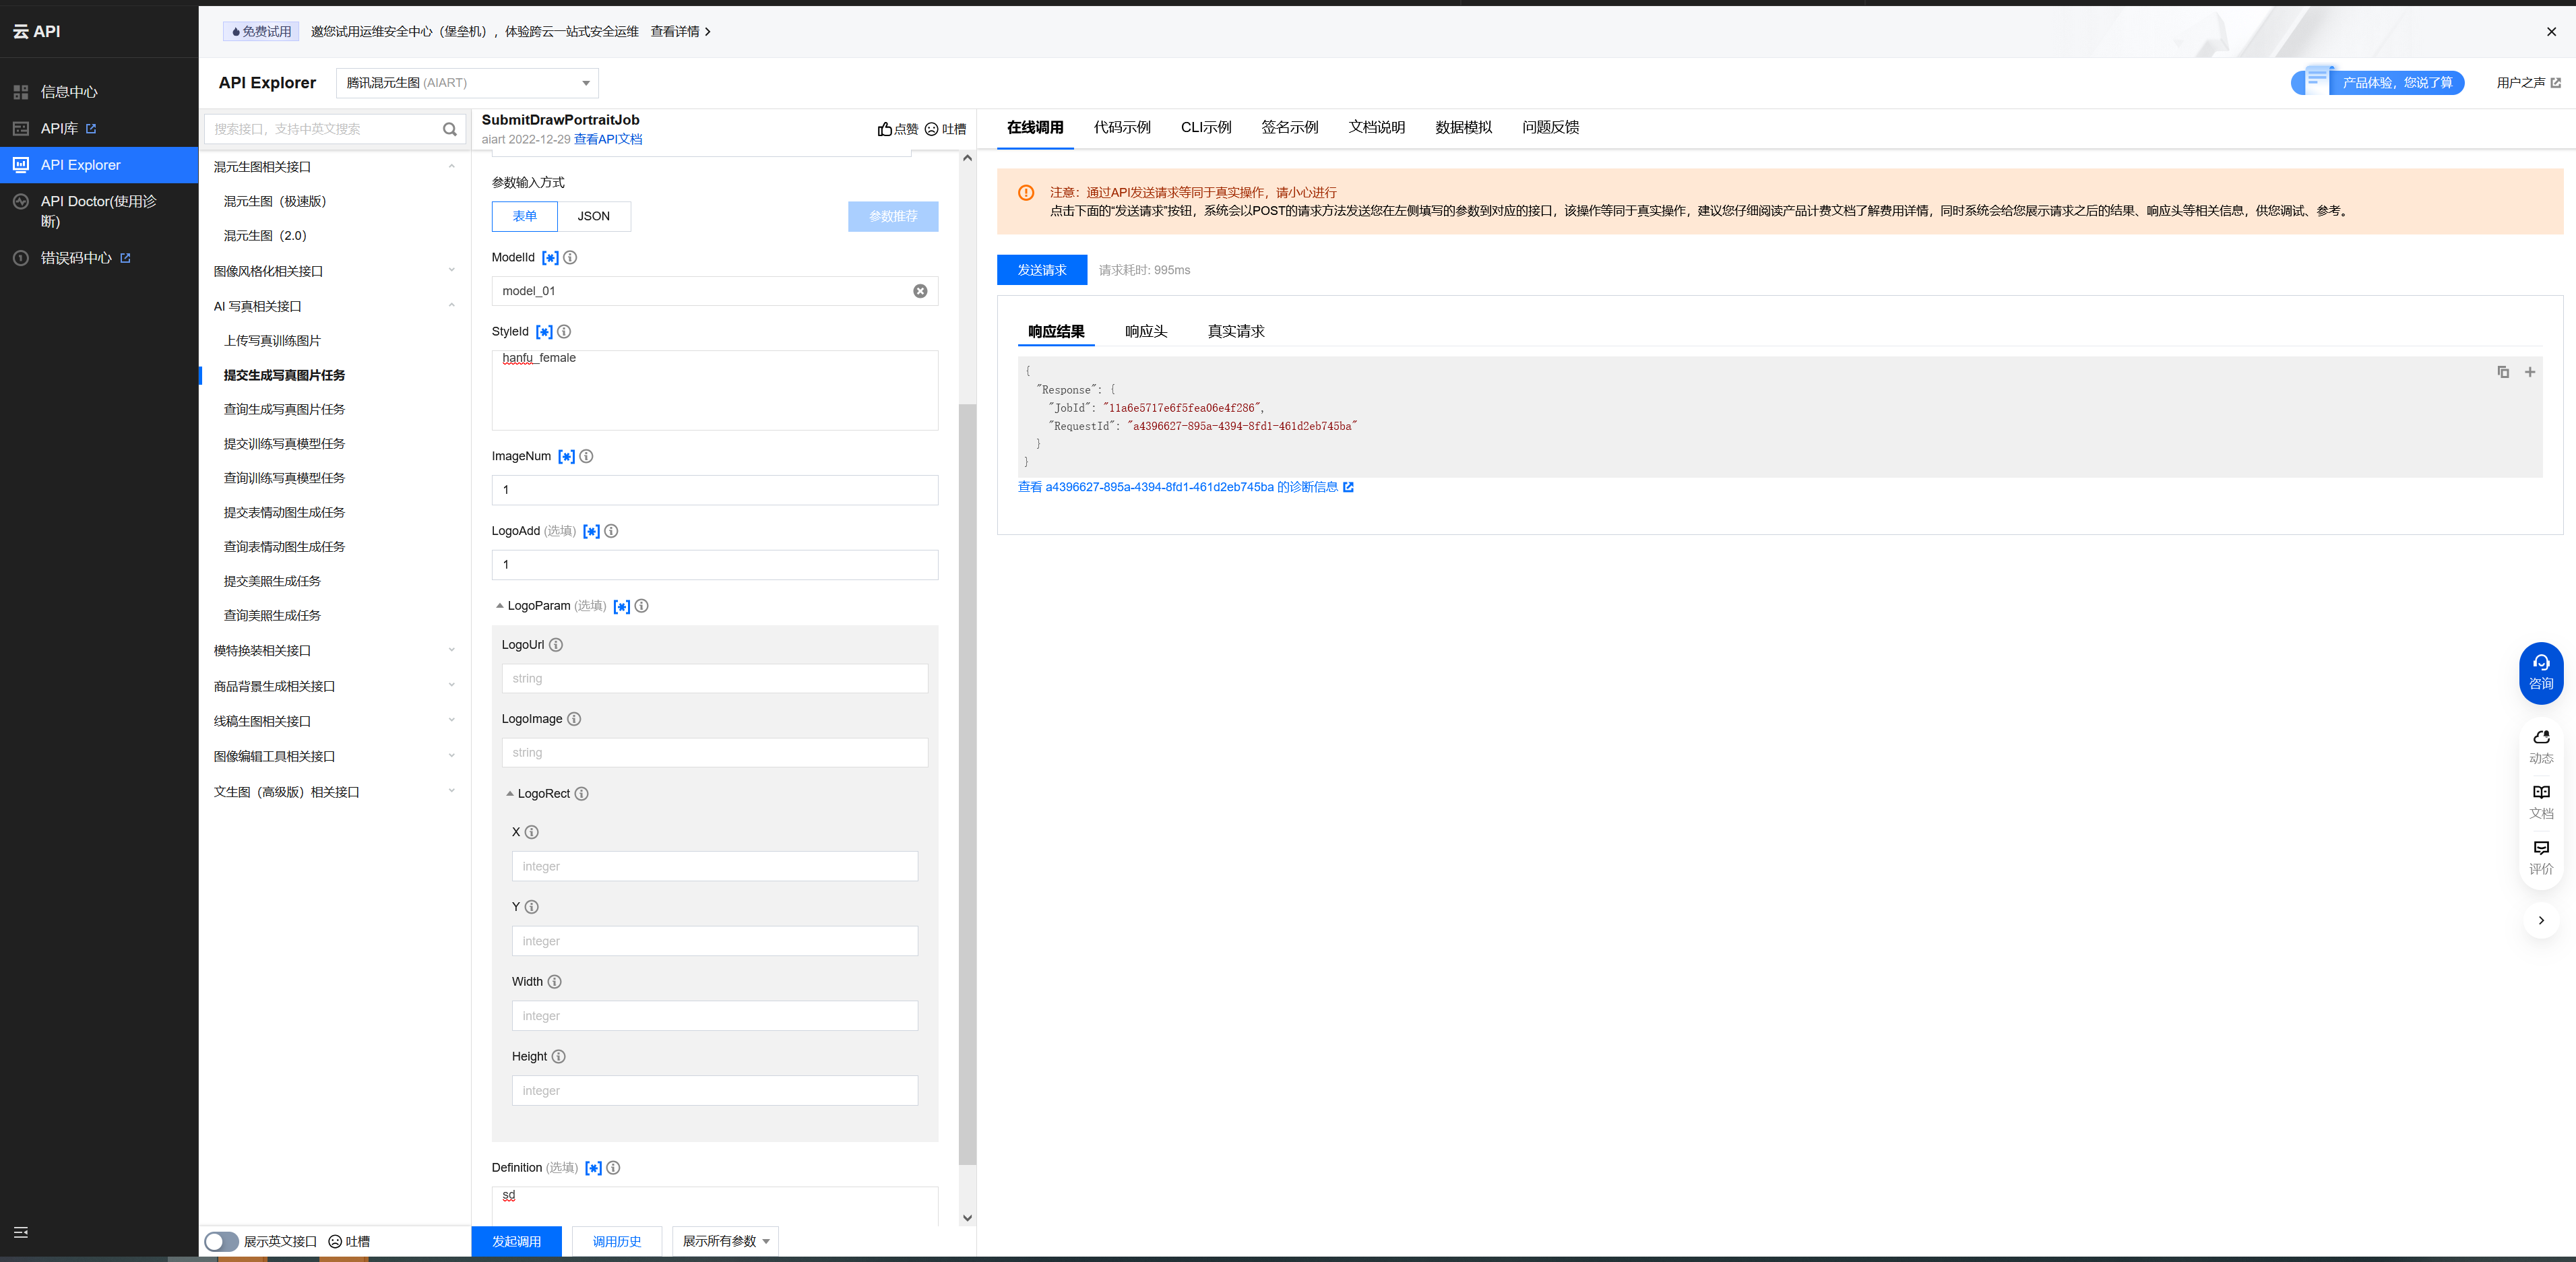
Task: Click the thumbs-up 点赞 icon
Action: click(x=885, y=129)
